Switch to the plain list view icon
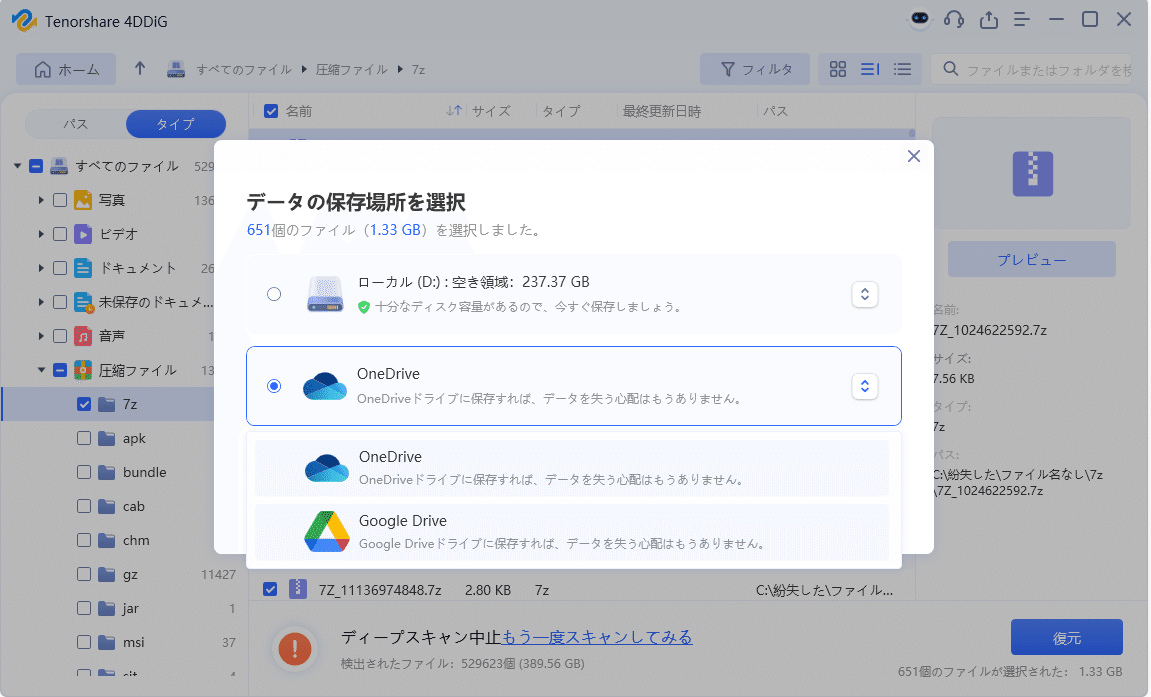The width and height of the screenshot is (1151, 697). 903,69
